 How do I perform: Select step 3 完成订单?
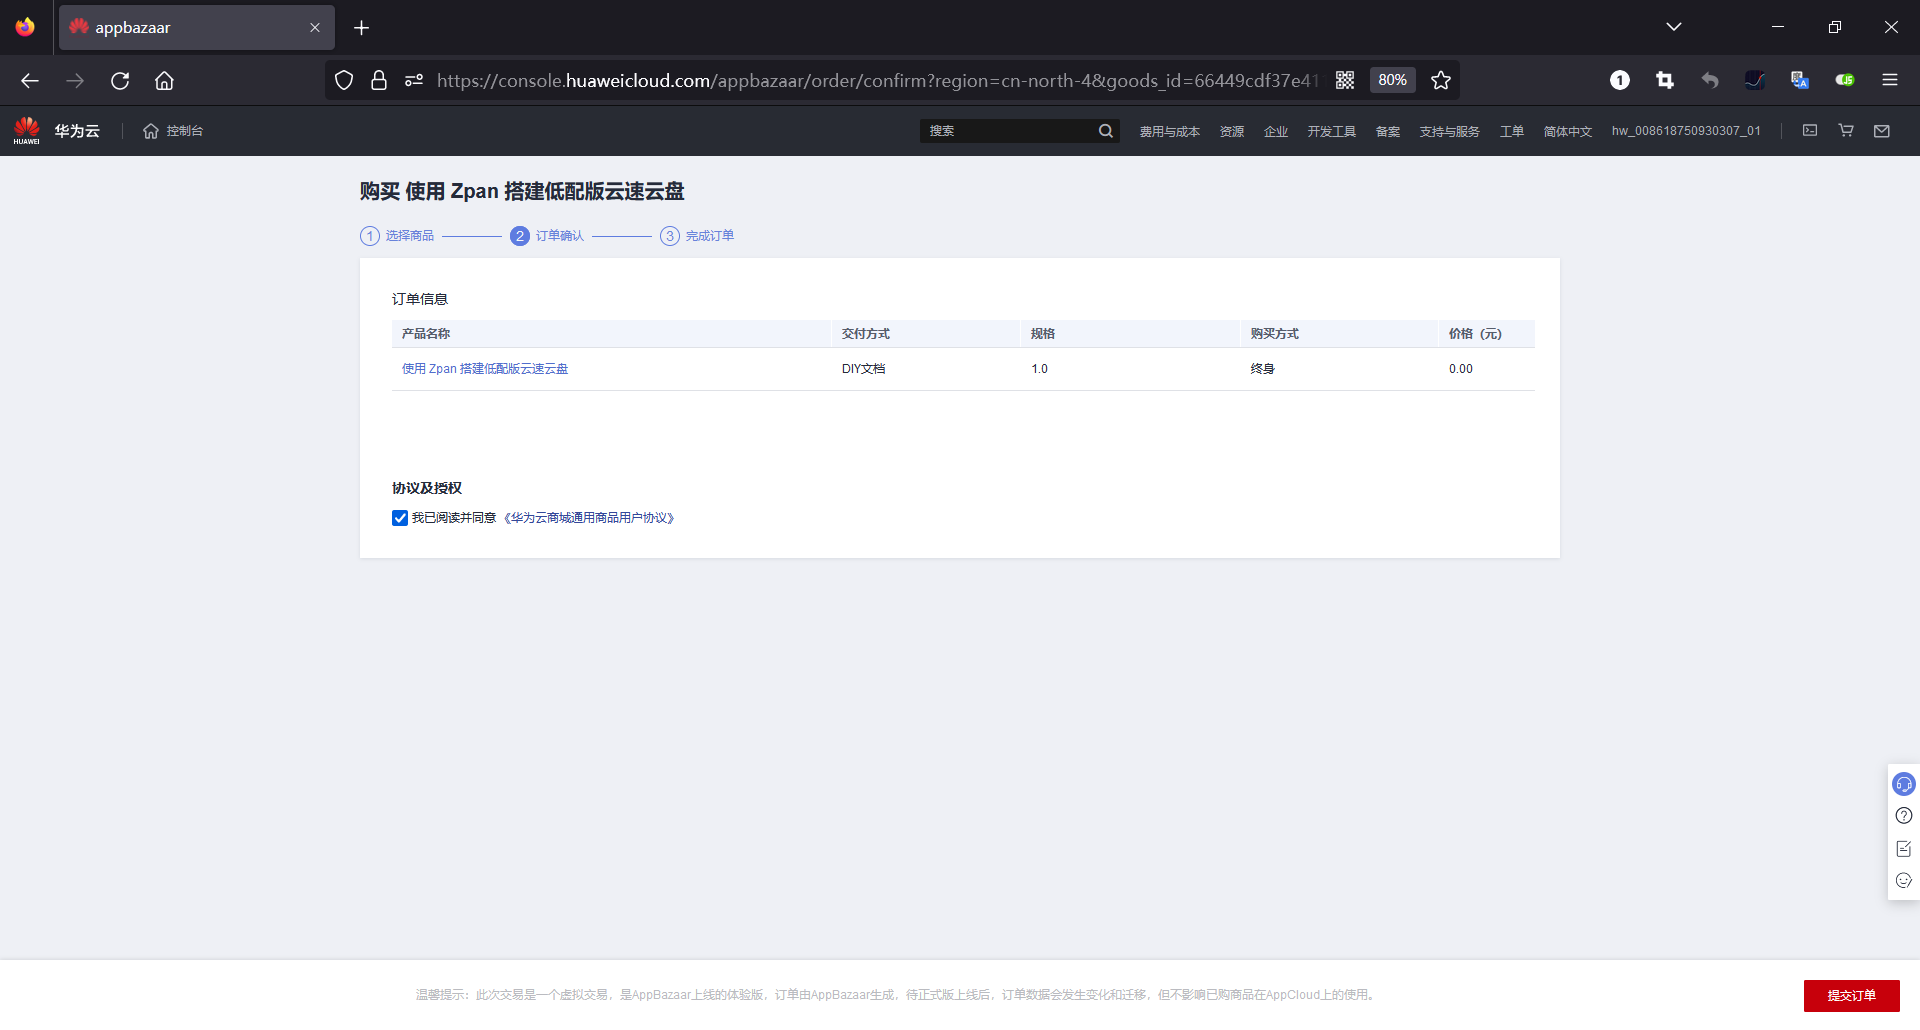(697, 236)
